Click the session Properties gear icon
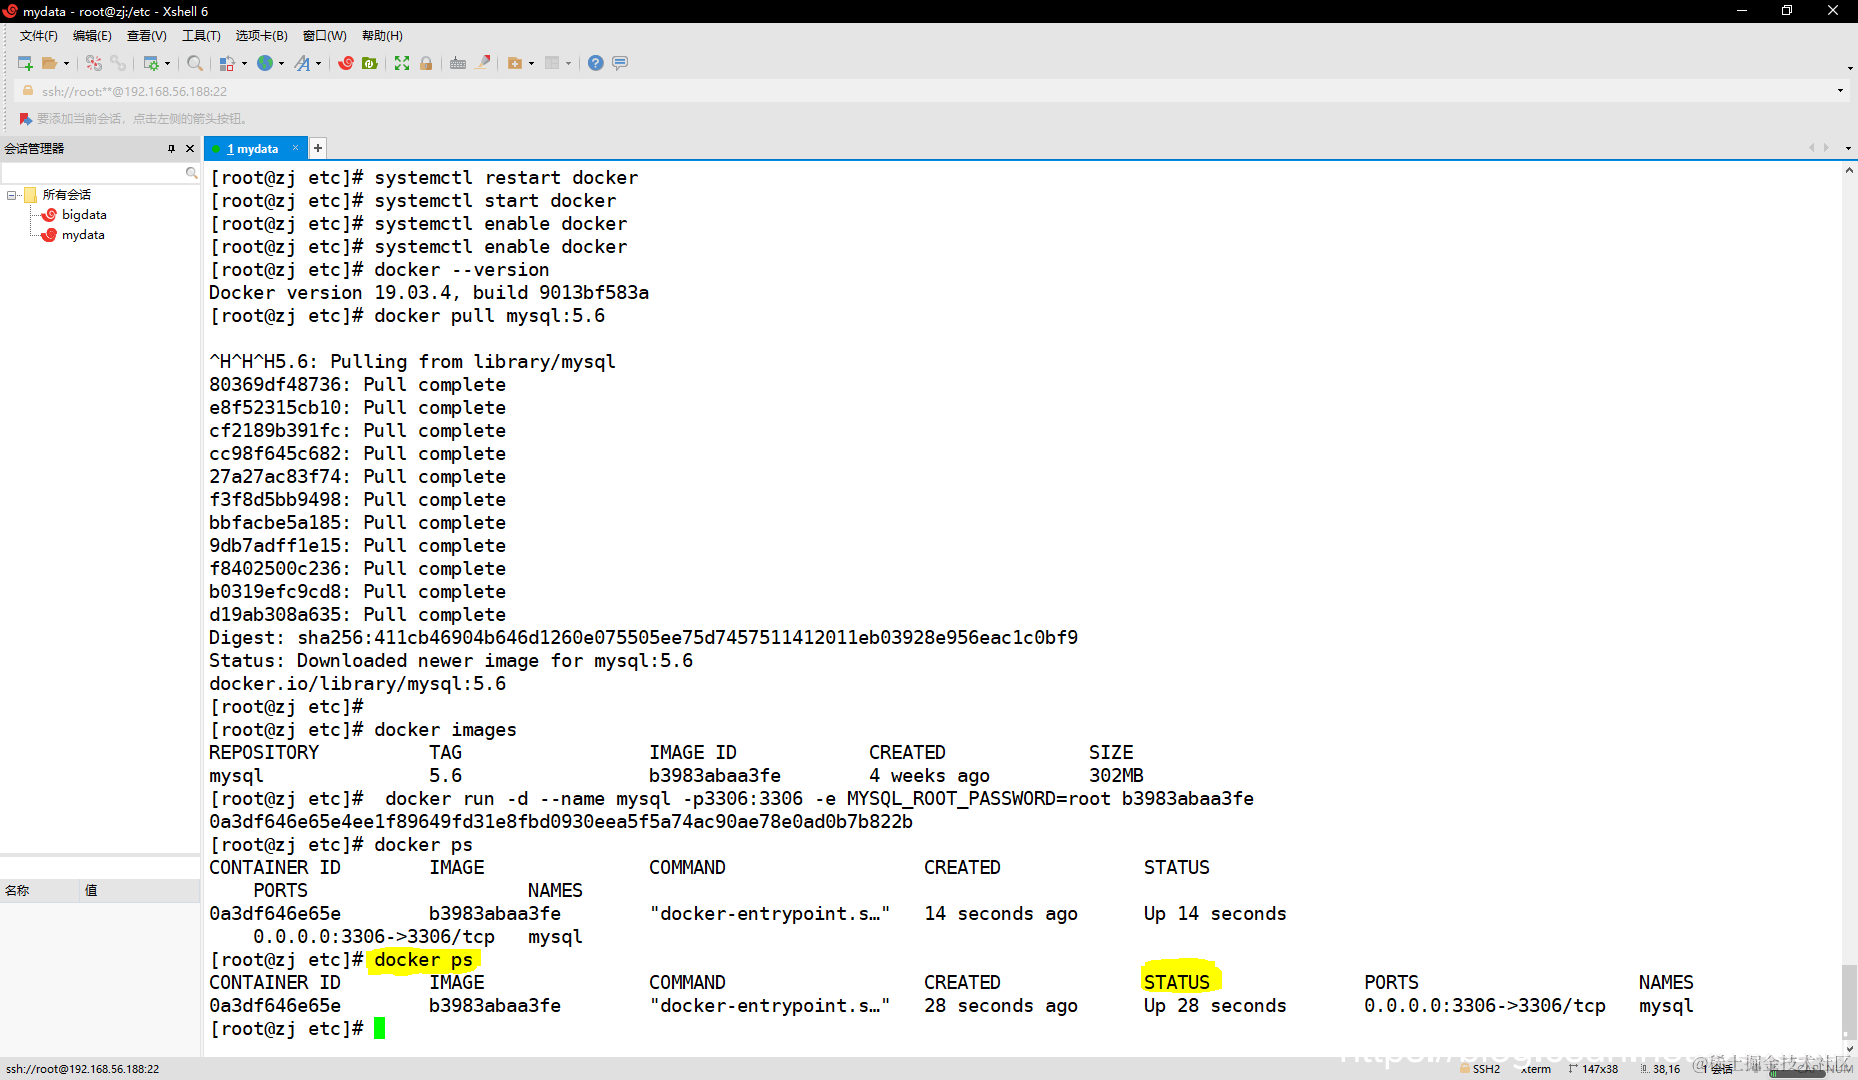Screen dimensions: 1858x1080 pos(151,63)
